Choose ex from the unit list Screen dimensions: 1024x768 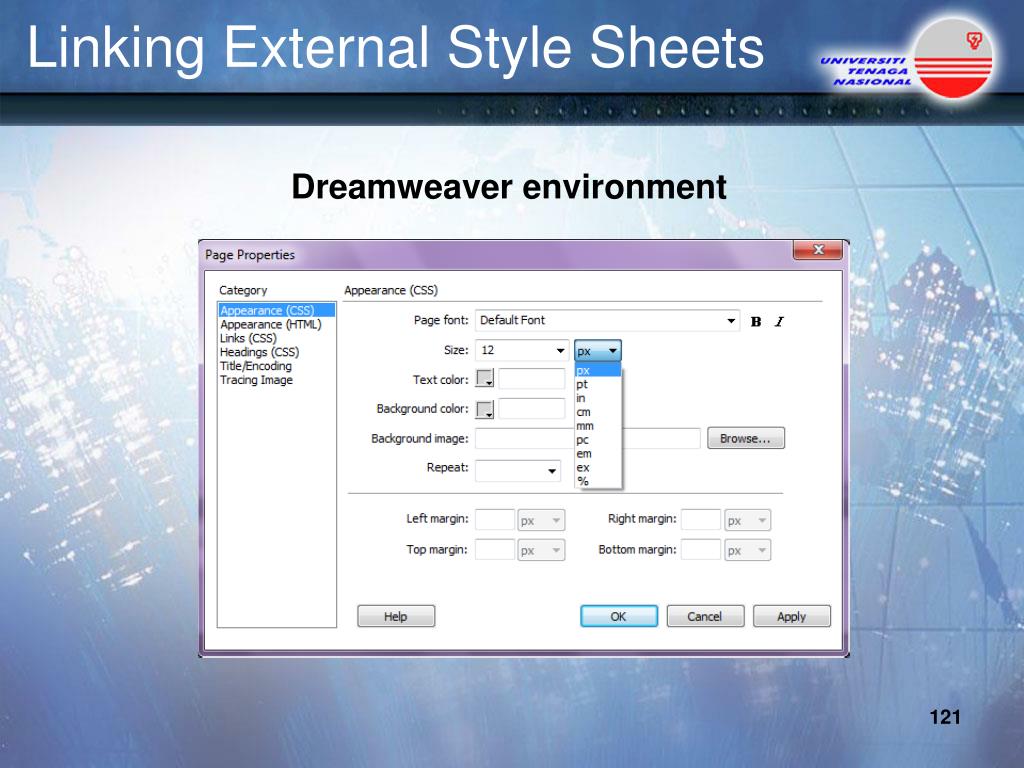click(598, 468)
